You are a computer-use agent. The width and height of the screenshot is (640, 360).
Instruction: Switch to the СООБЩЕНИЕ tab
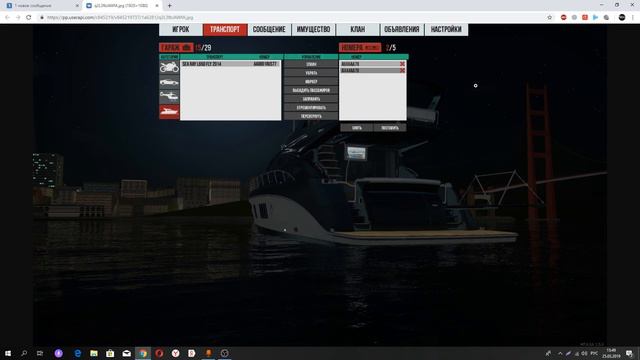(269, 29)
